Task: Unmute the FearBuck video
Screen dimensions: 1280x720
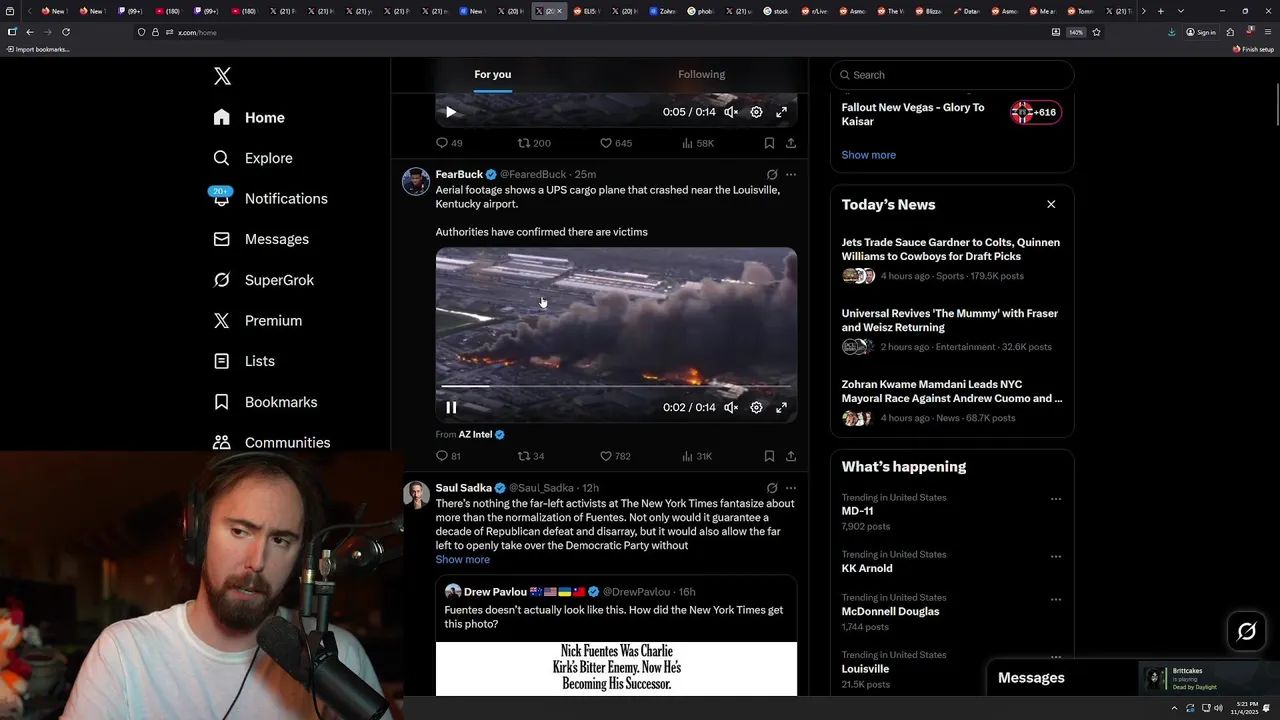Action: tap(731, 407)
